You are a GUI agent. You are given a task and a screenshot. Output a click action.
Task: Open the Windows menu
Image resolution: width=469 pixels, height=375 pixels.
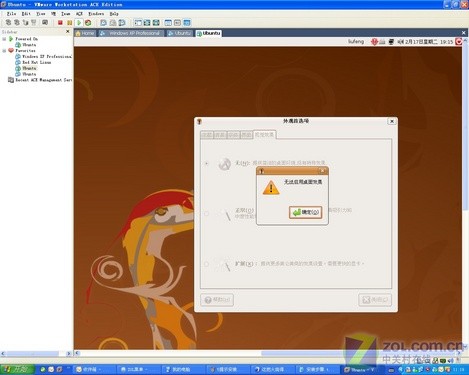(96, 14)
